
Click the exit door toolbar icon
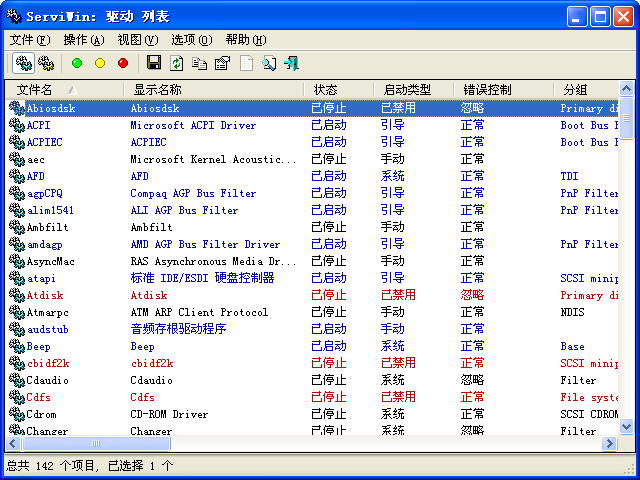(x=291, y=63)
